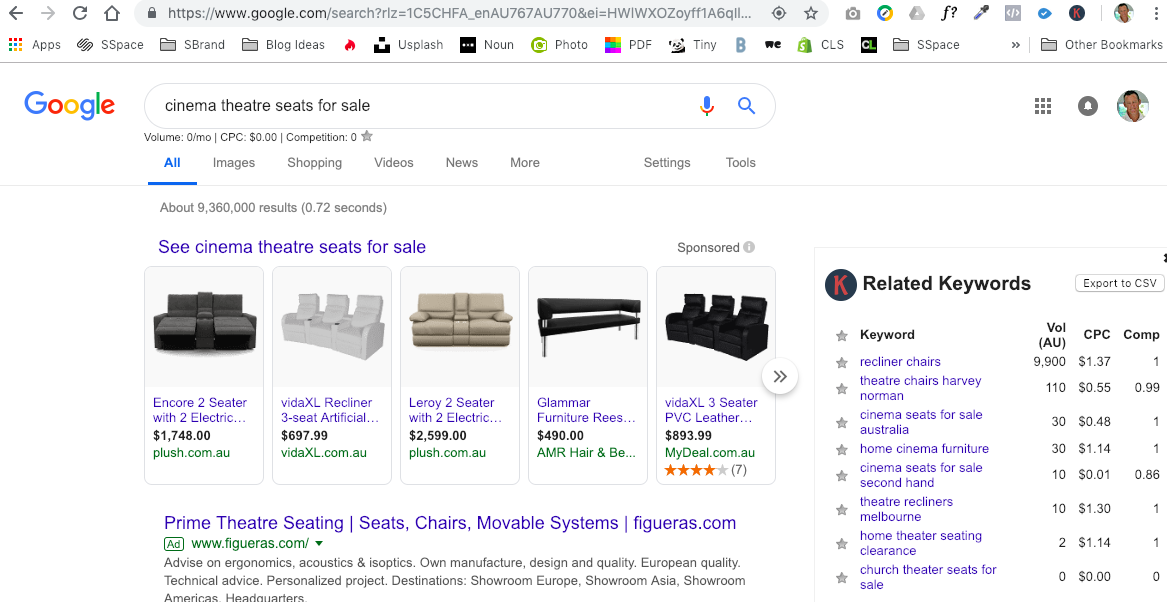Open 'theatre recliners melbourne' keyword link
This screenshot has height=602, width=1167.
click(x=906, y=509)
